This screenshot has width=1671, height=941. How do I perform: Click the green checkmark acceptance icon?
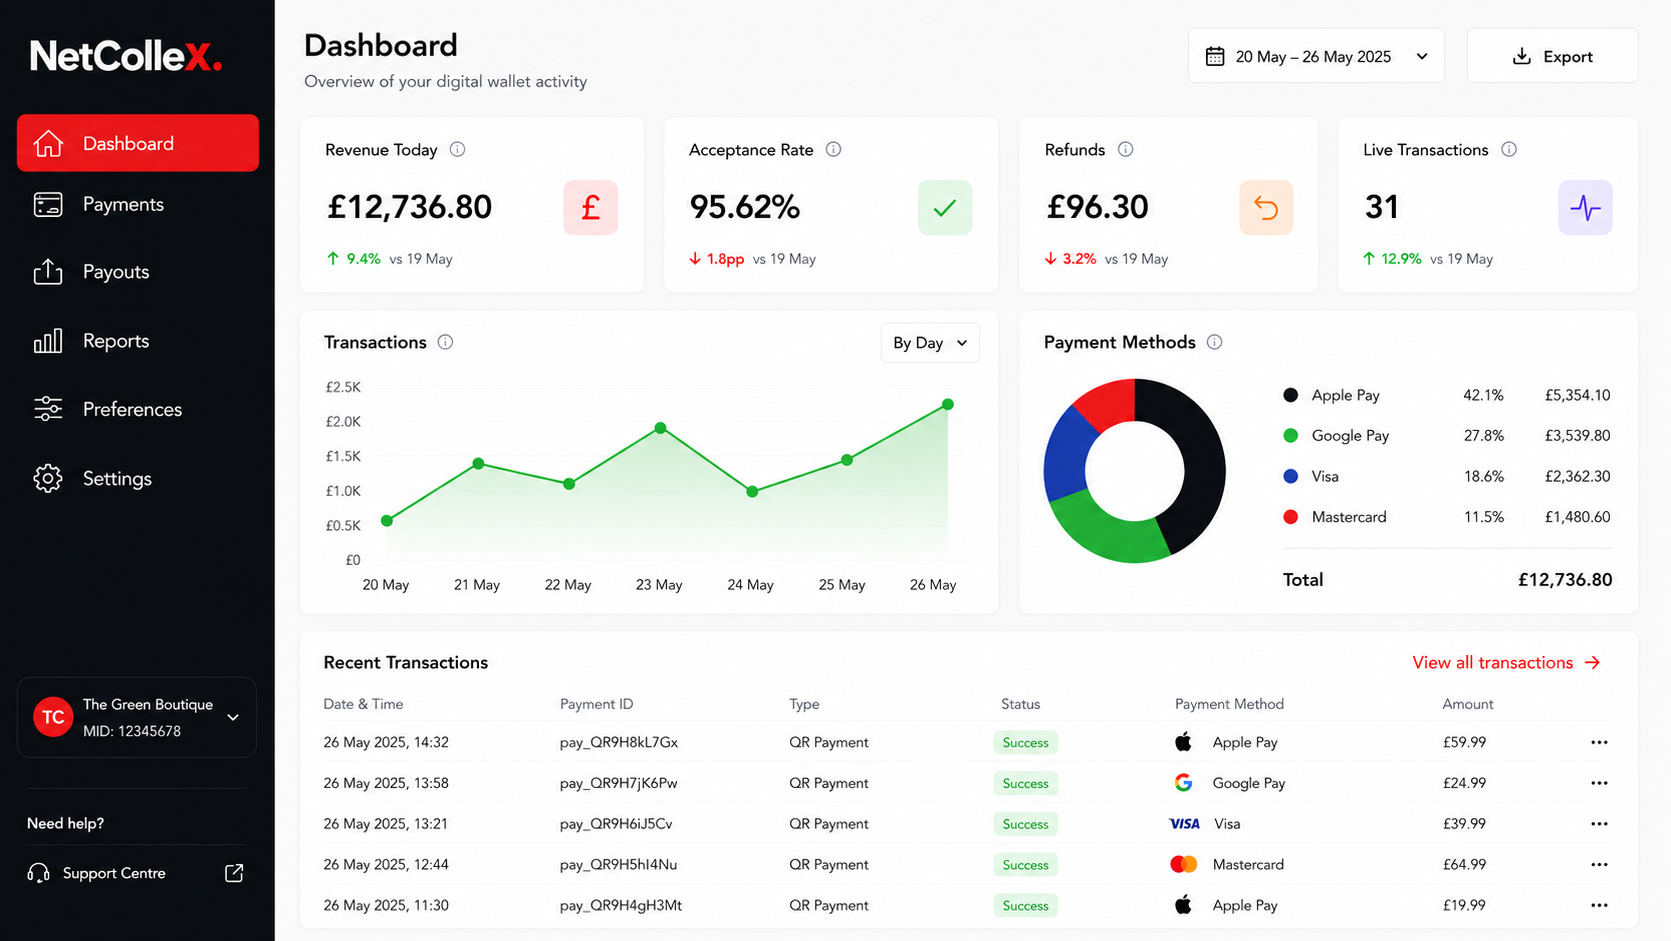point(945,207)
